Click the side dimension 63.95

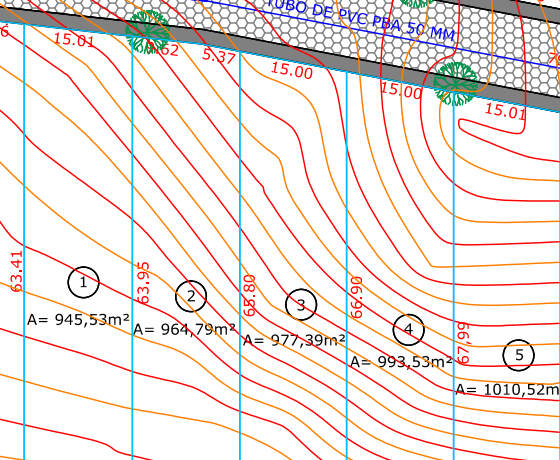point(143,283)
